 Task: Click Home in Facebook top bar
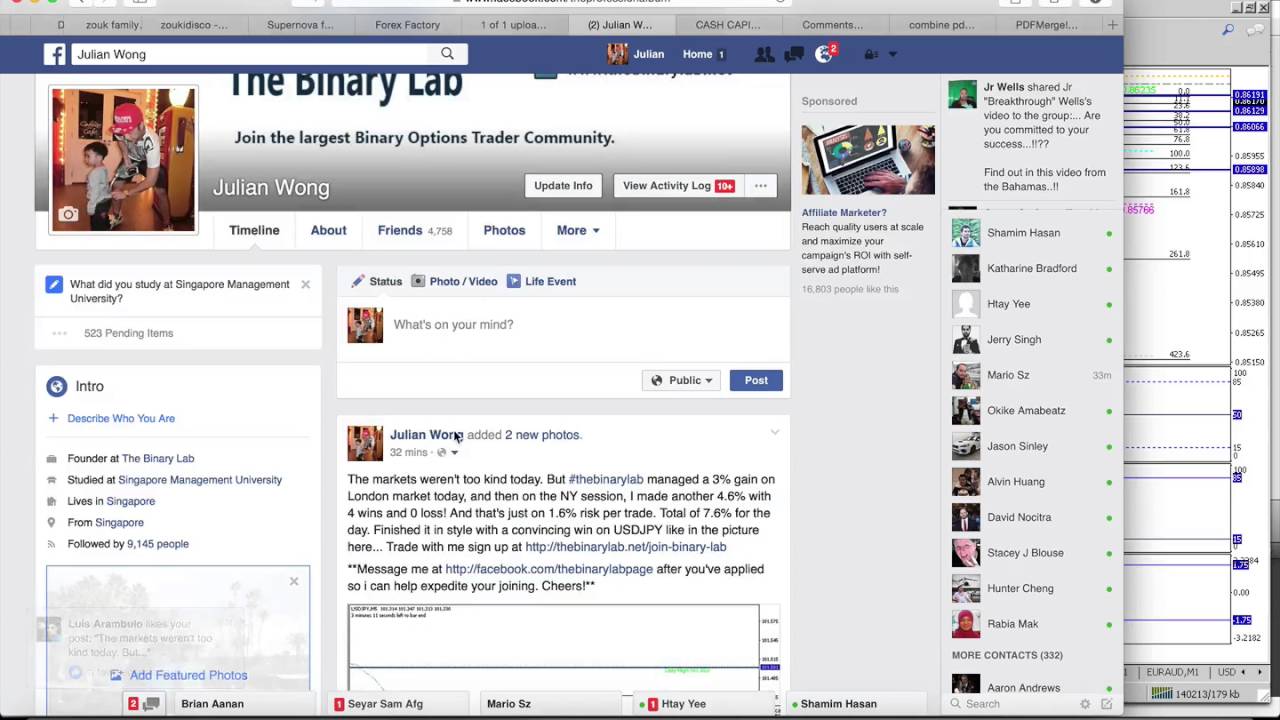pos(697,54)
